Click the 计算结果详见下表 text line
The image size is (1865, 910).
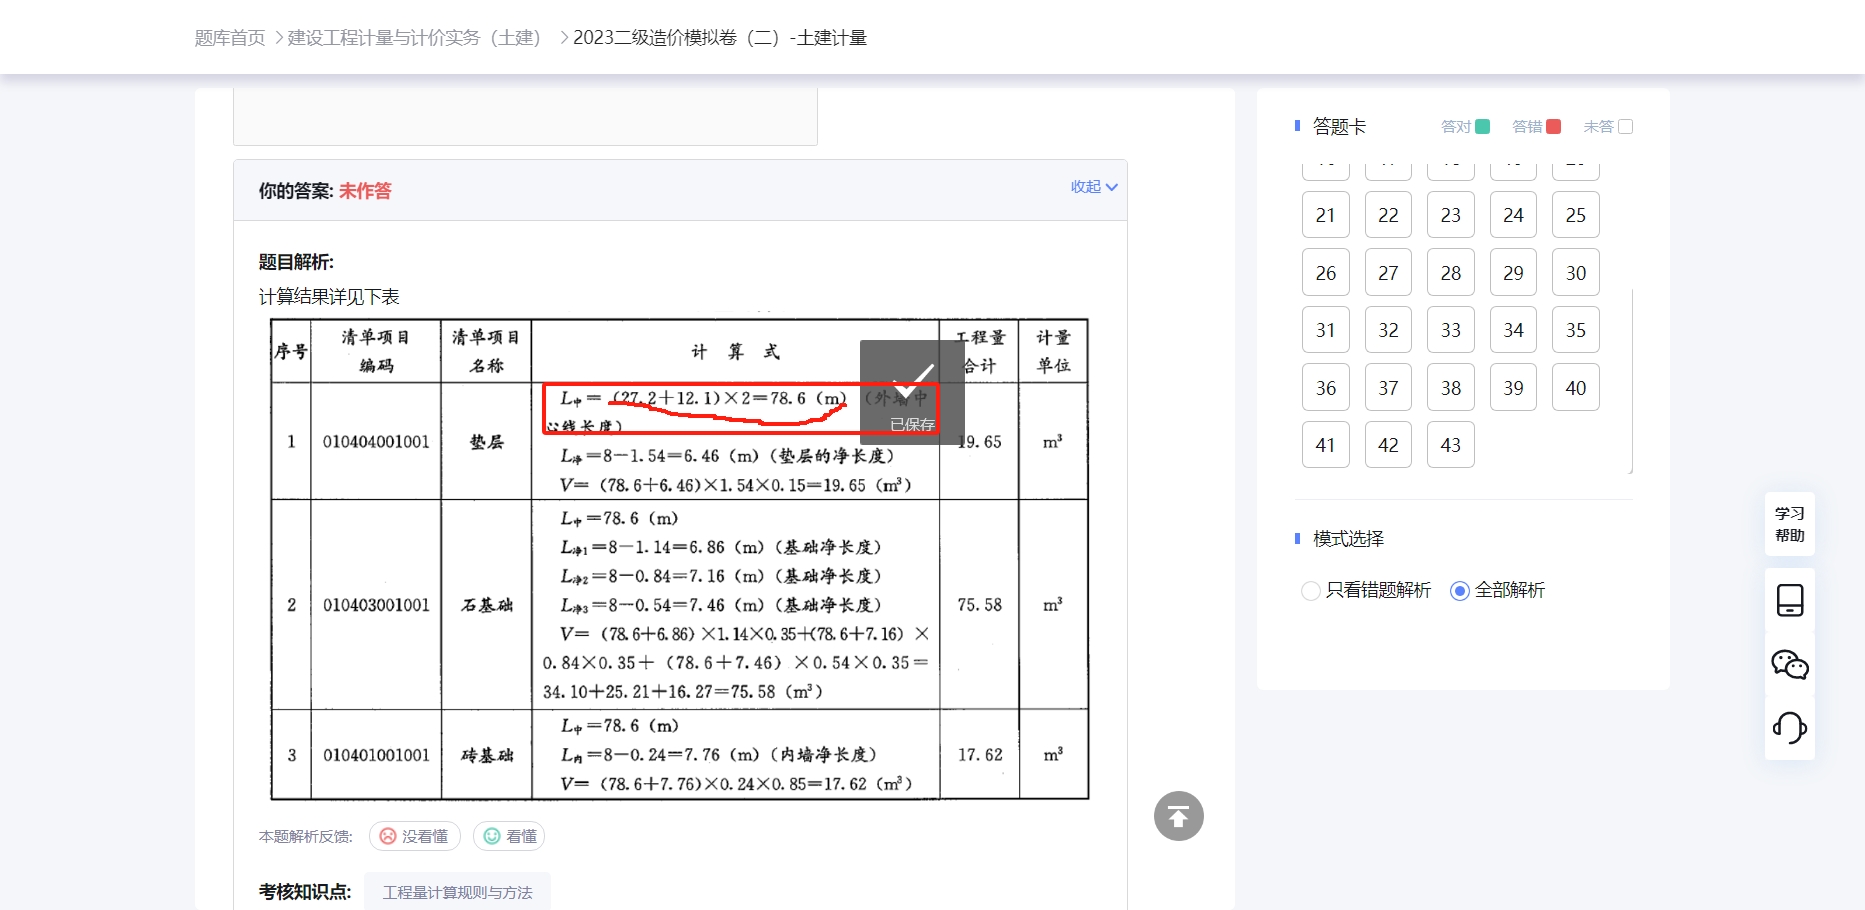click(329, 297)
